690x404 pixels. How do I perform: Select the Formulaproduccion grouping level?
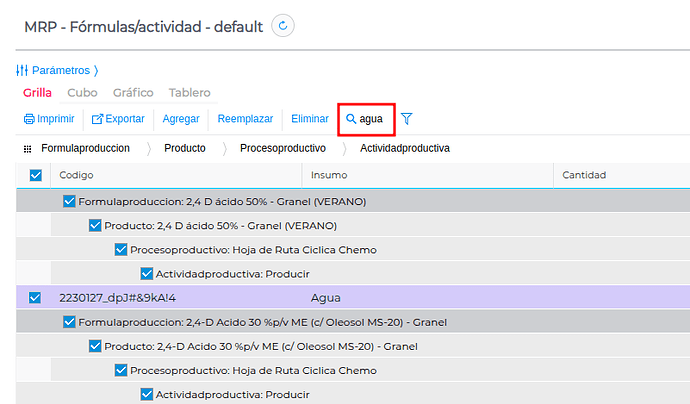click(85, 148)
